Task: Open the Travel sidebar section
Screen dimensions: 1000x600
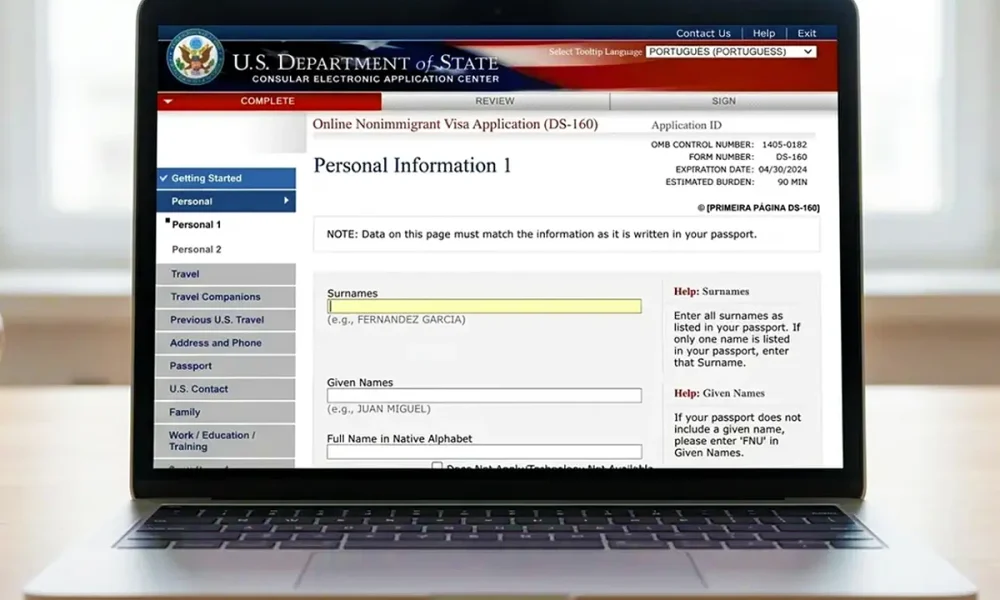Action: click(x=226, y=274)
